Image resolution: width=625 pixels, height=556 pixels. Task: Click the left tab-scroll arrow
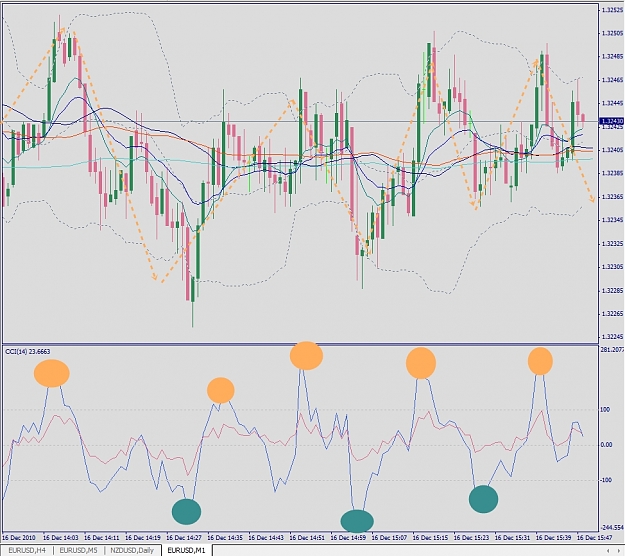pyautogui.click(x=607, y=551)
